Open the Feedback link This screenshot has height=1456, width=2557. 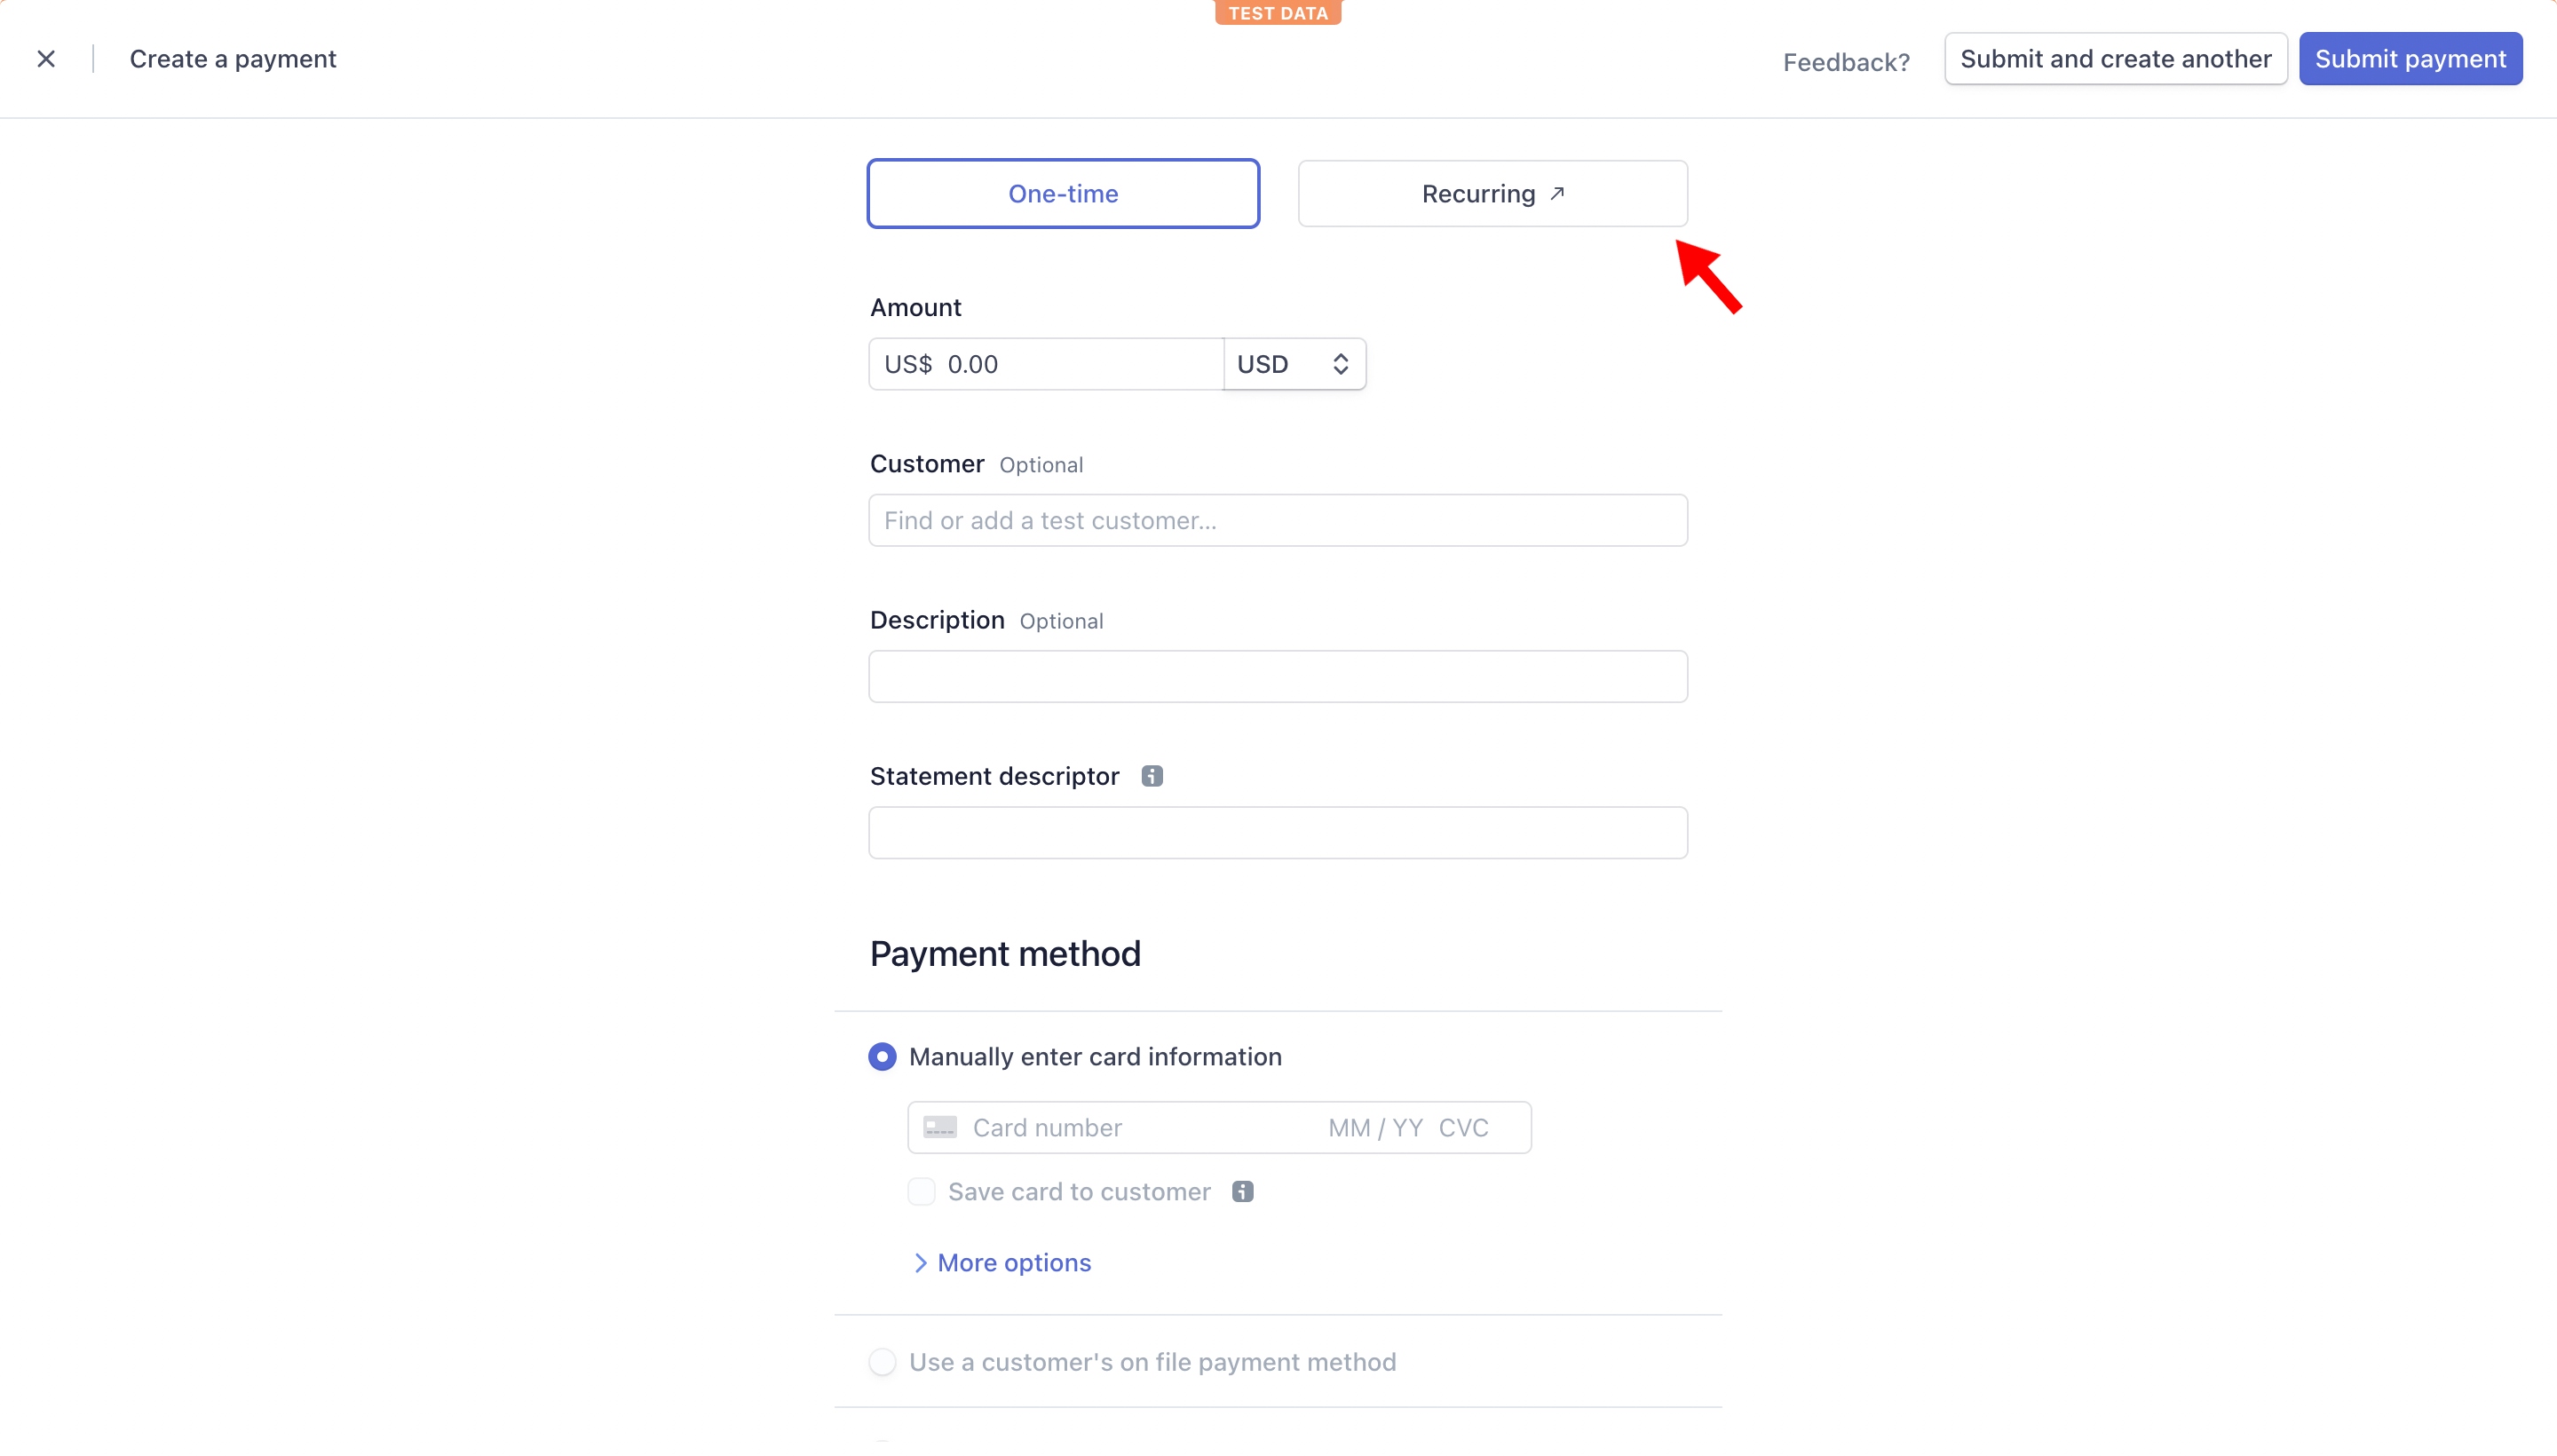[1846, 62]
